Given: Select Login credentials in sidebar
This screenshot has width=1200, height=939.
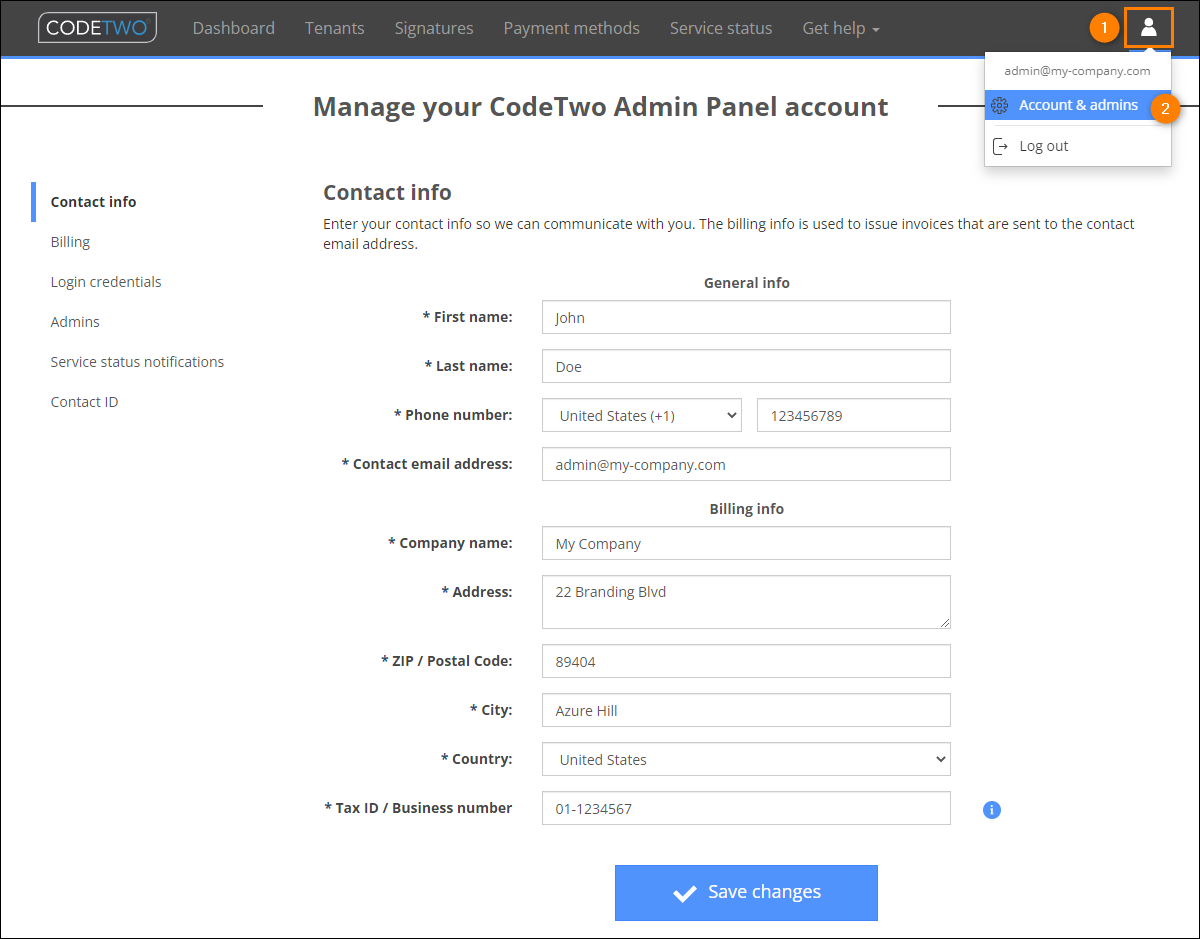Looking at the screenshot, I should 105,281.
